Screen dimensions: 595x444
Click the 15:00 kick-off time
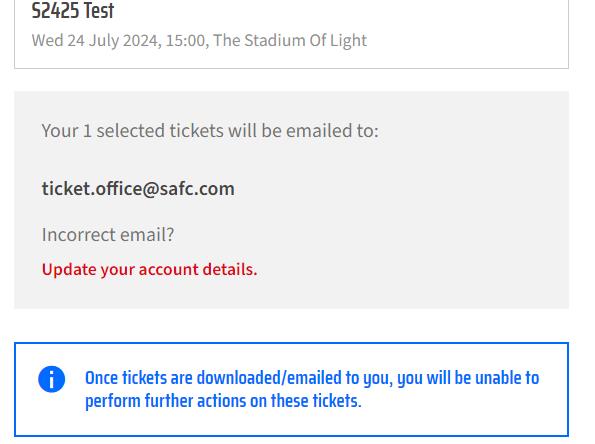click(x=186, y=41)
